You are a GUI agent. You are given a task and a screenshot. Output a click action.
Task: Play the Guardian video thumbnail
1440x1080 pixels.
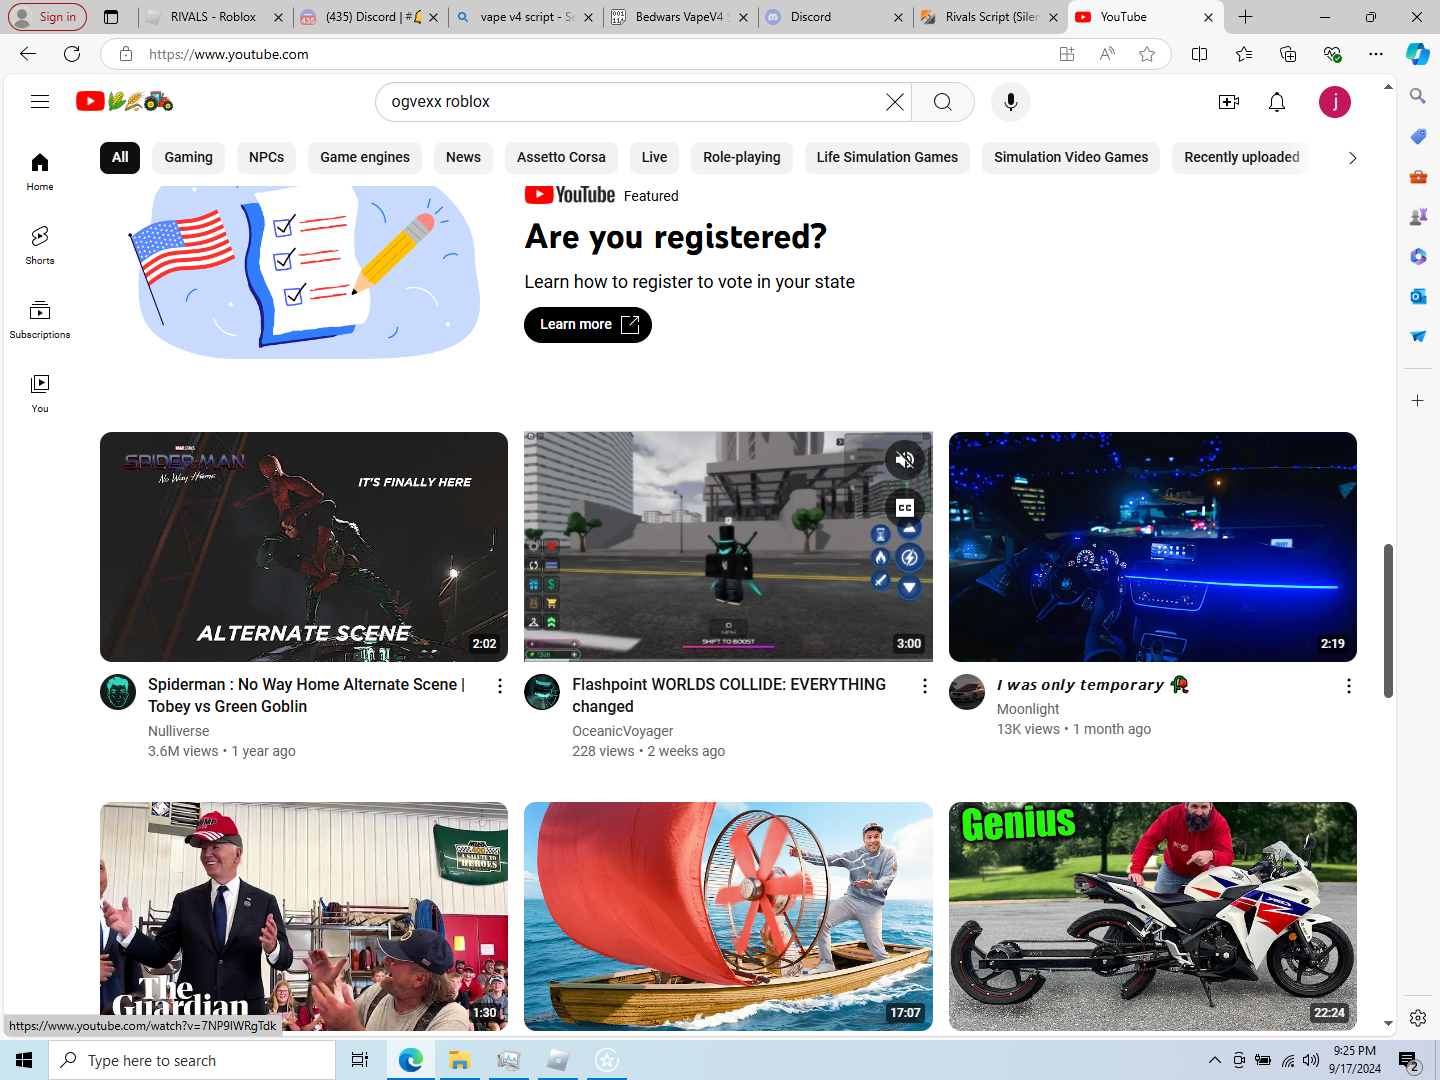point(304,916)
